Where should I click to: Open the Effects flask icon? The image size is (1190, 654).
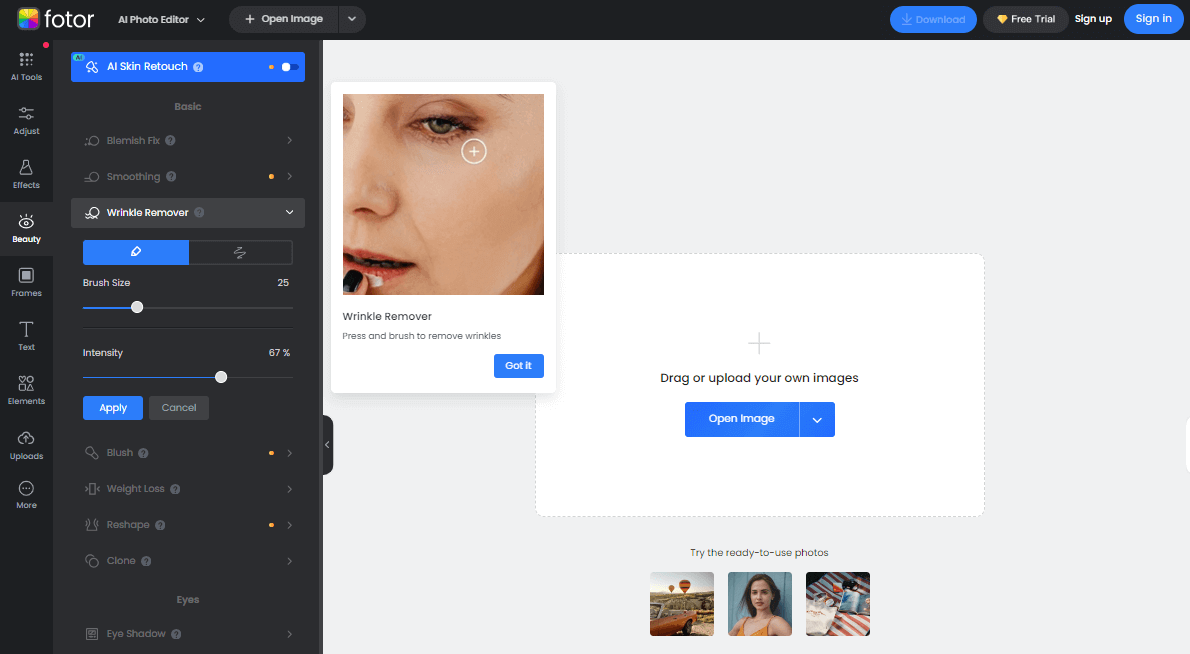[26, 174]
